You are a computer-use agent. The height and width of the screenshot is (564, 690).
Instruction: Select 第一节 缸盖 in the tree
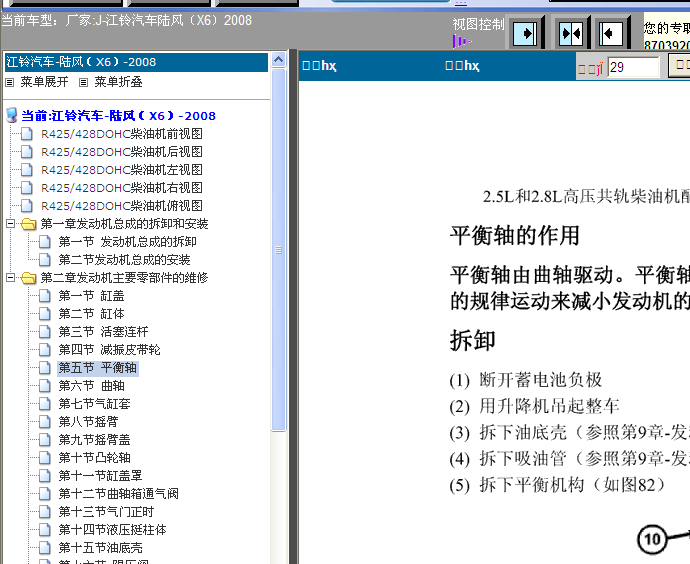point(92,296)
